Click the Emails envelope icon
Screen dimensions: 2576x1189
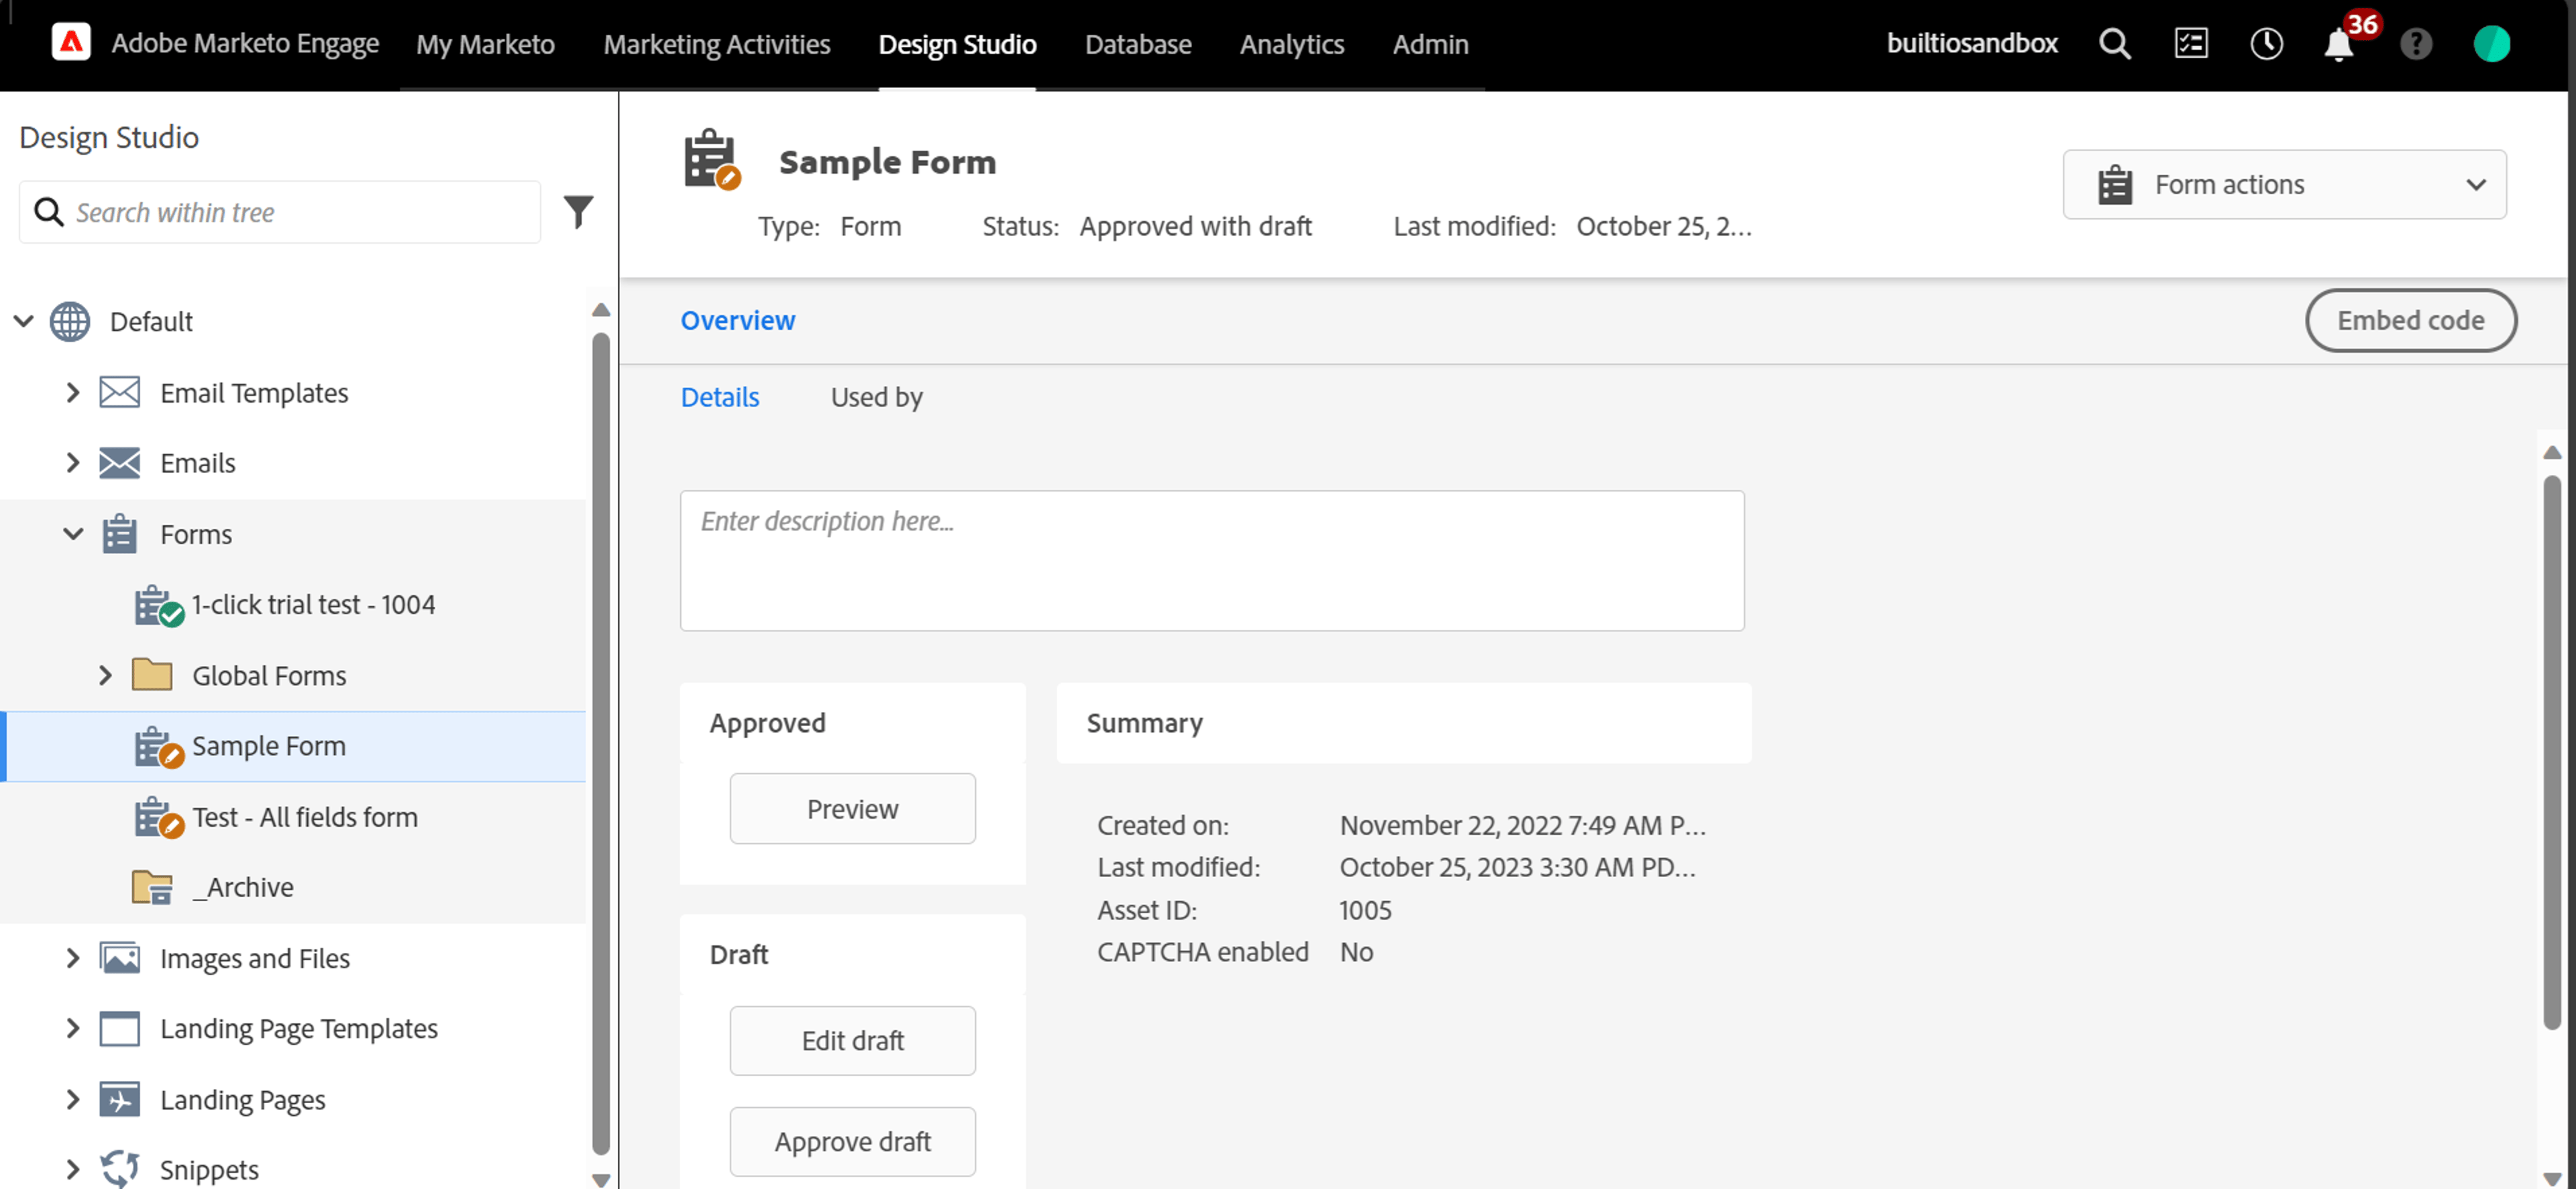coord(120,463)
